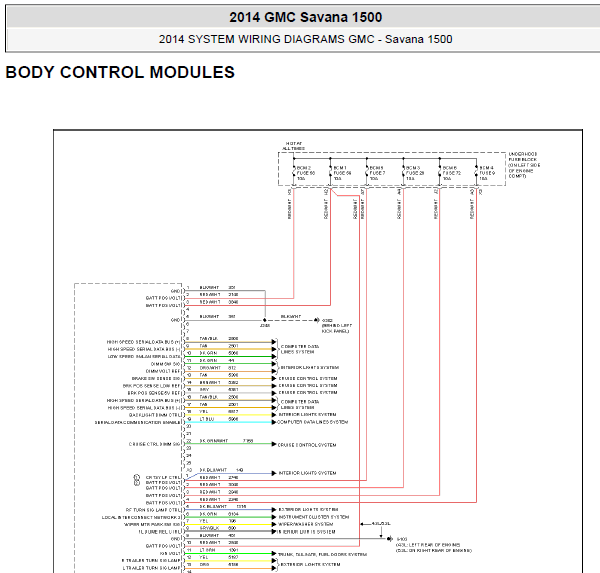Select "LOW SPEED GMLAN SERIAL DATA" pin label
The width and height of the screenshot is (600, 573).
(x=143, y=356)
